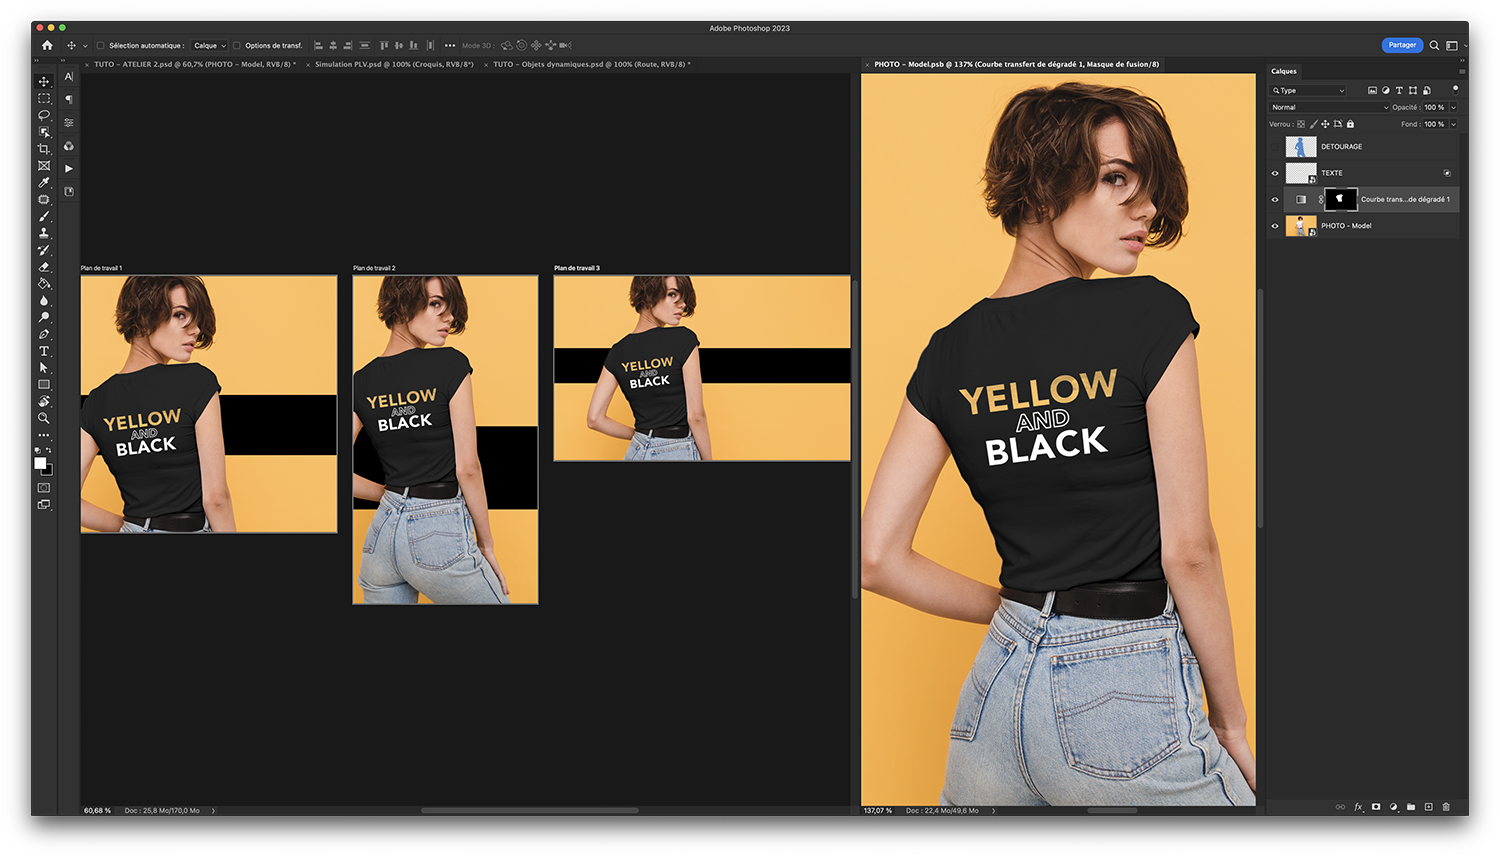Select the layer mask thumbnail of Courbe layer

pos(1340,199)
